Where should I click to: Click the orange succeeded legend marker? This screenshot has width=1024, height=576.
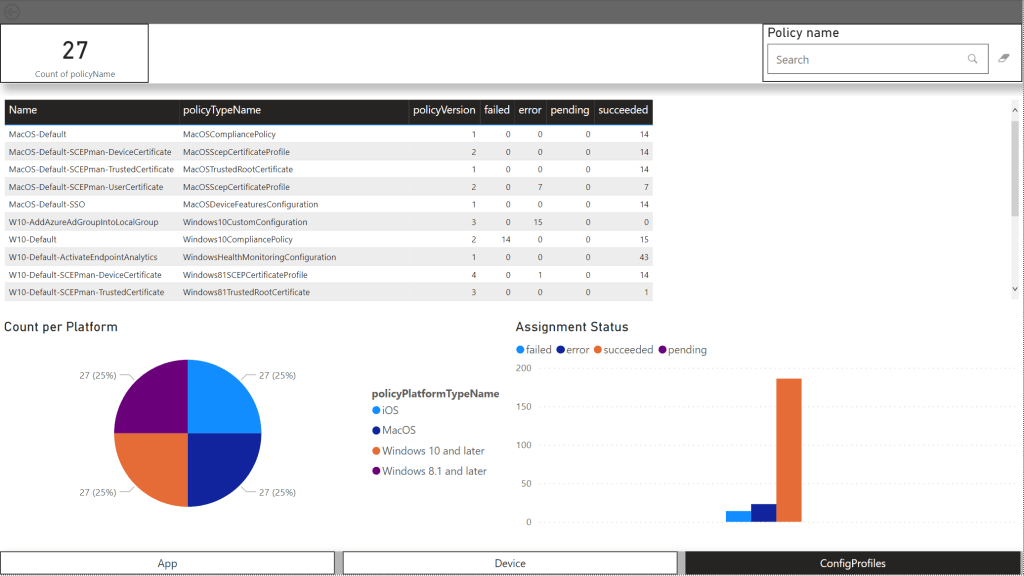click(598, 350)
